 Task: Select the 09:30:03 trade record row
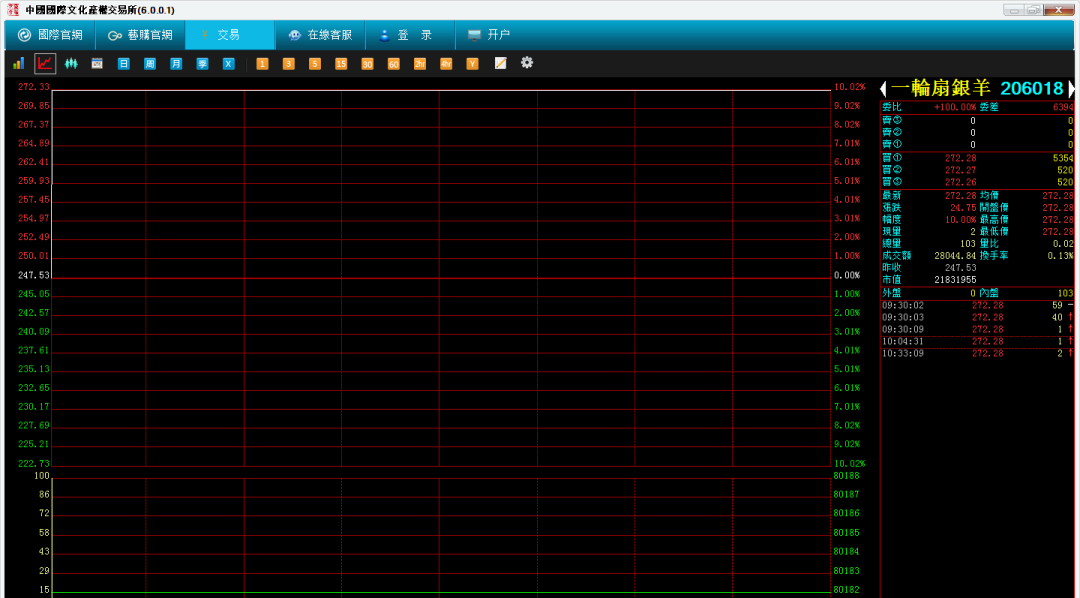click(x=977, y=317)
